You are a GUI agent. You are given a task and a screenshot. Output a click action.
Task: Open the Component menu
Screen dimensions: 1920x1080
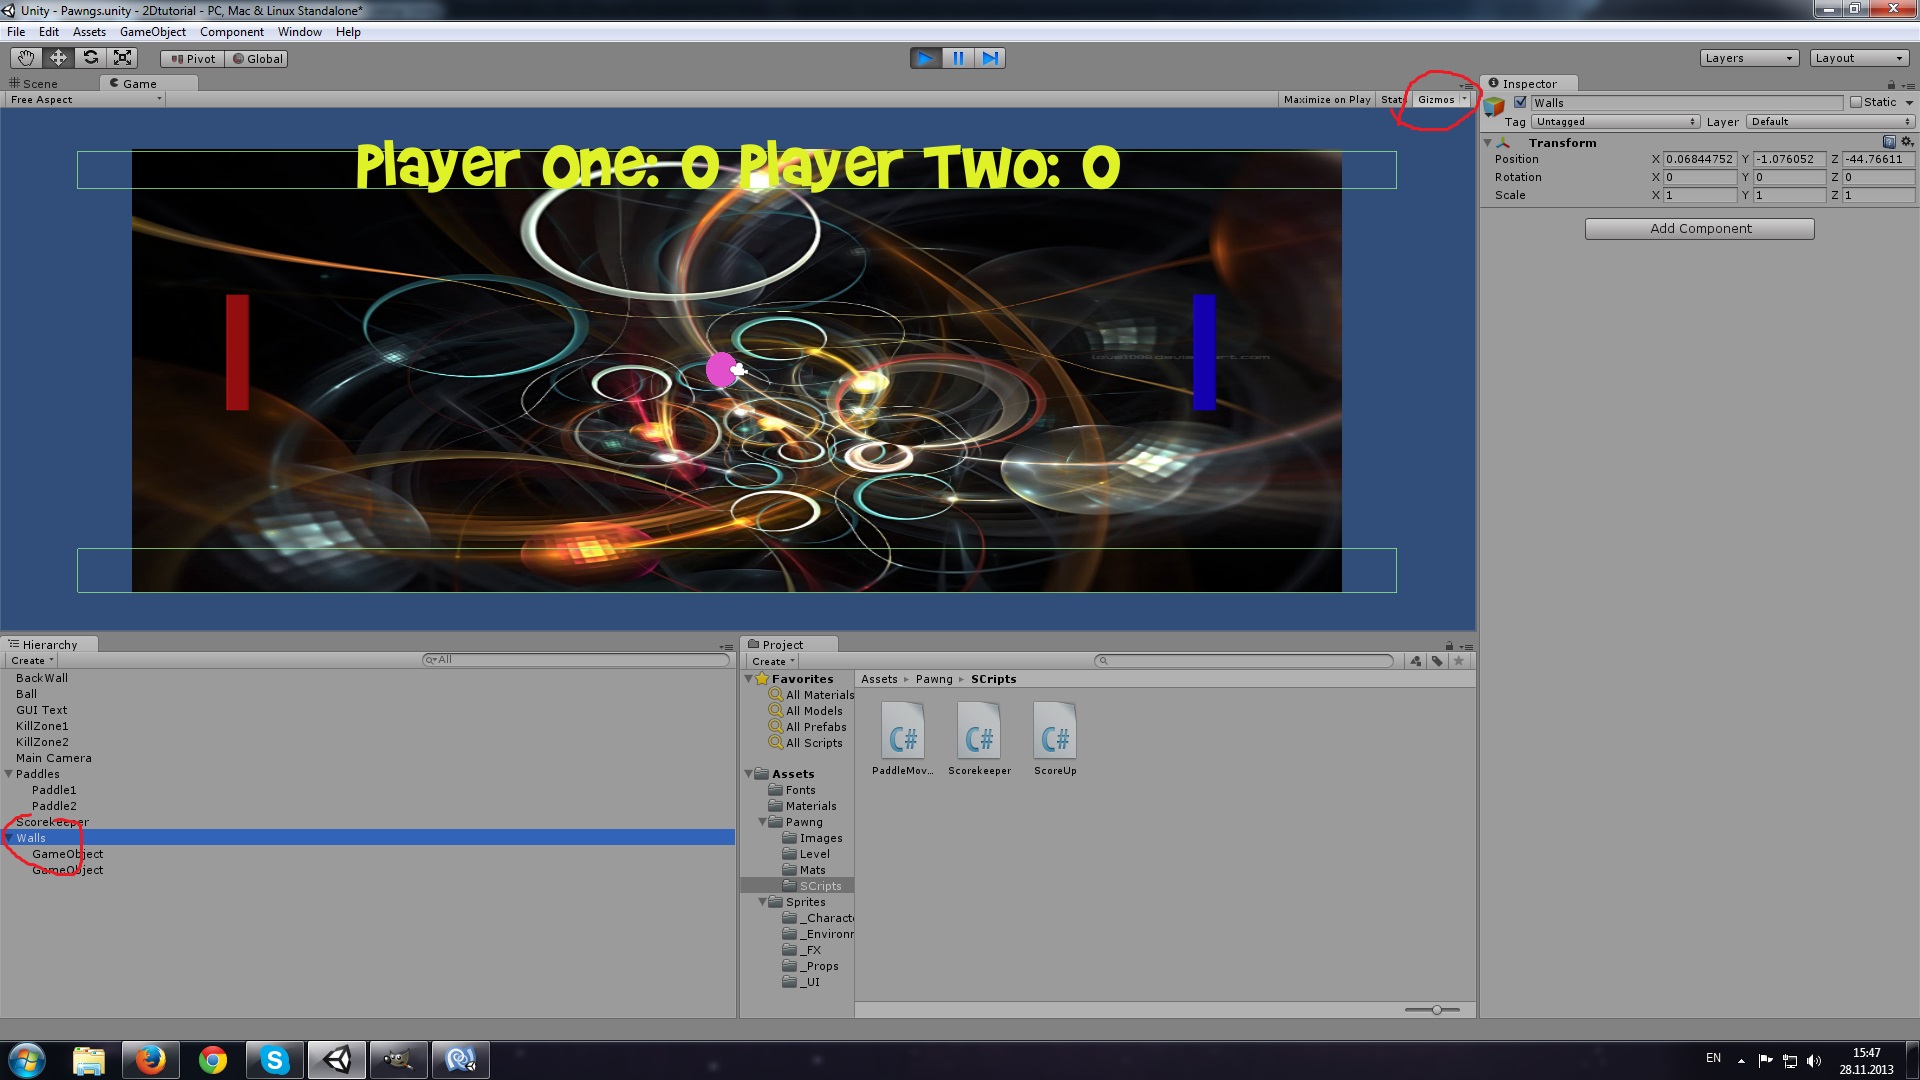pyautogui.click(x=232, y=32)
